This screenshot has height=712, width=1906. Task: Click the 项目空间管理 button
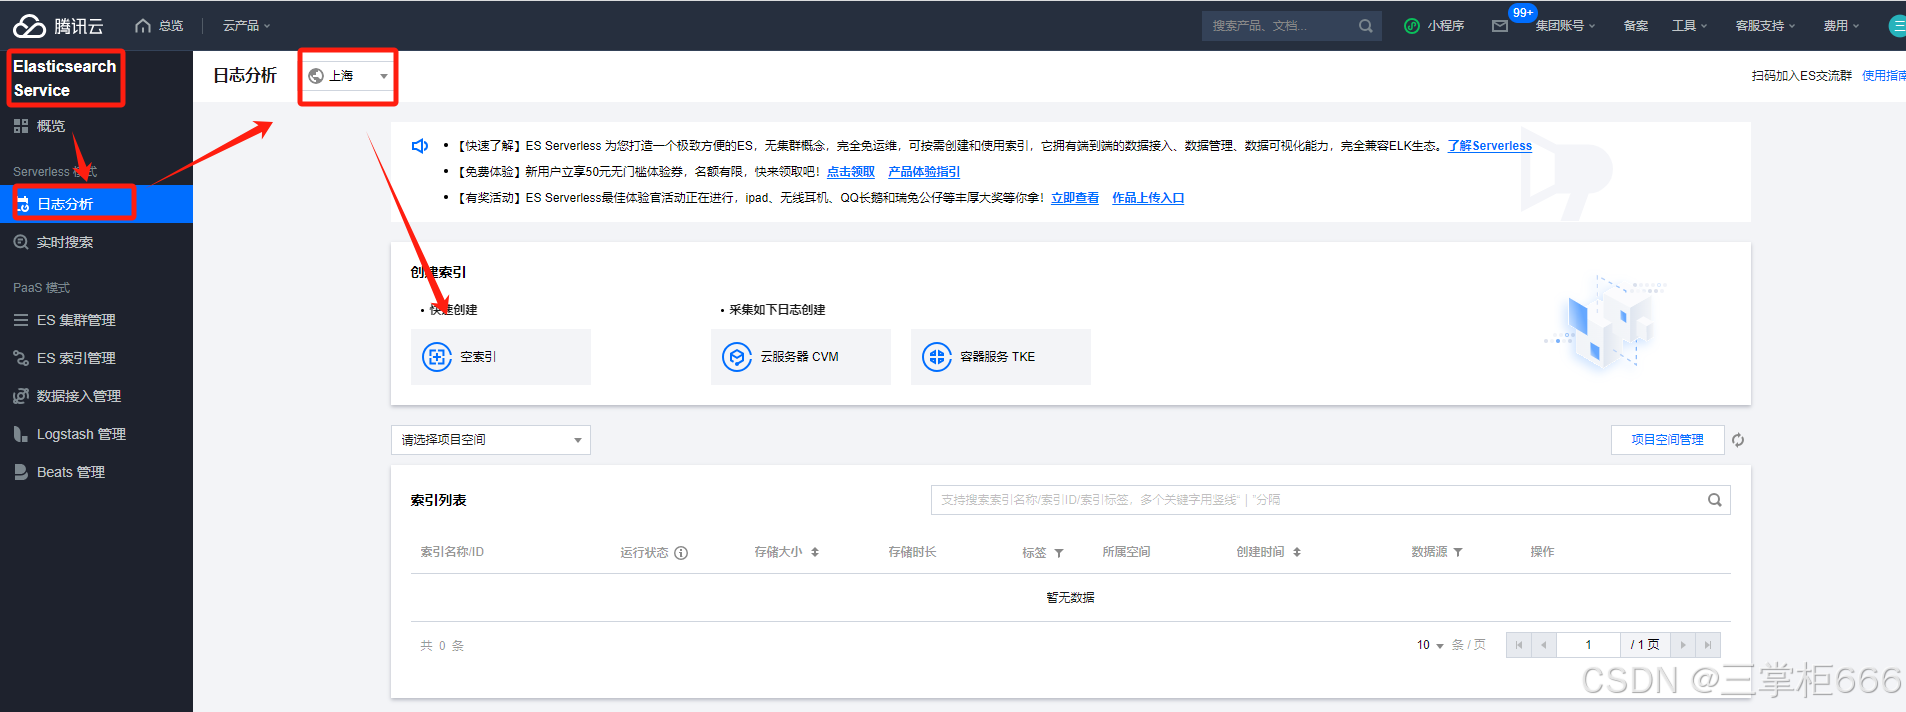tap(1667, 440)
